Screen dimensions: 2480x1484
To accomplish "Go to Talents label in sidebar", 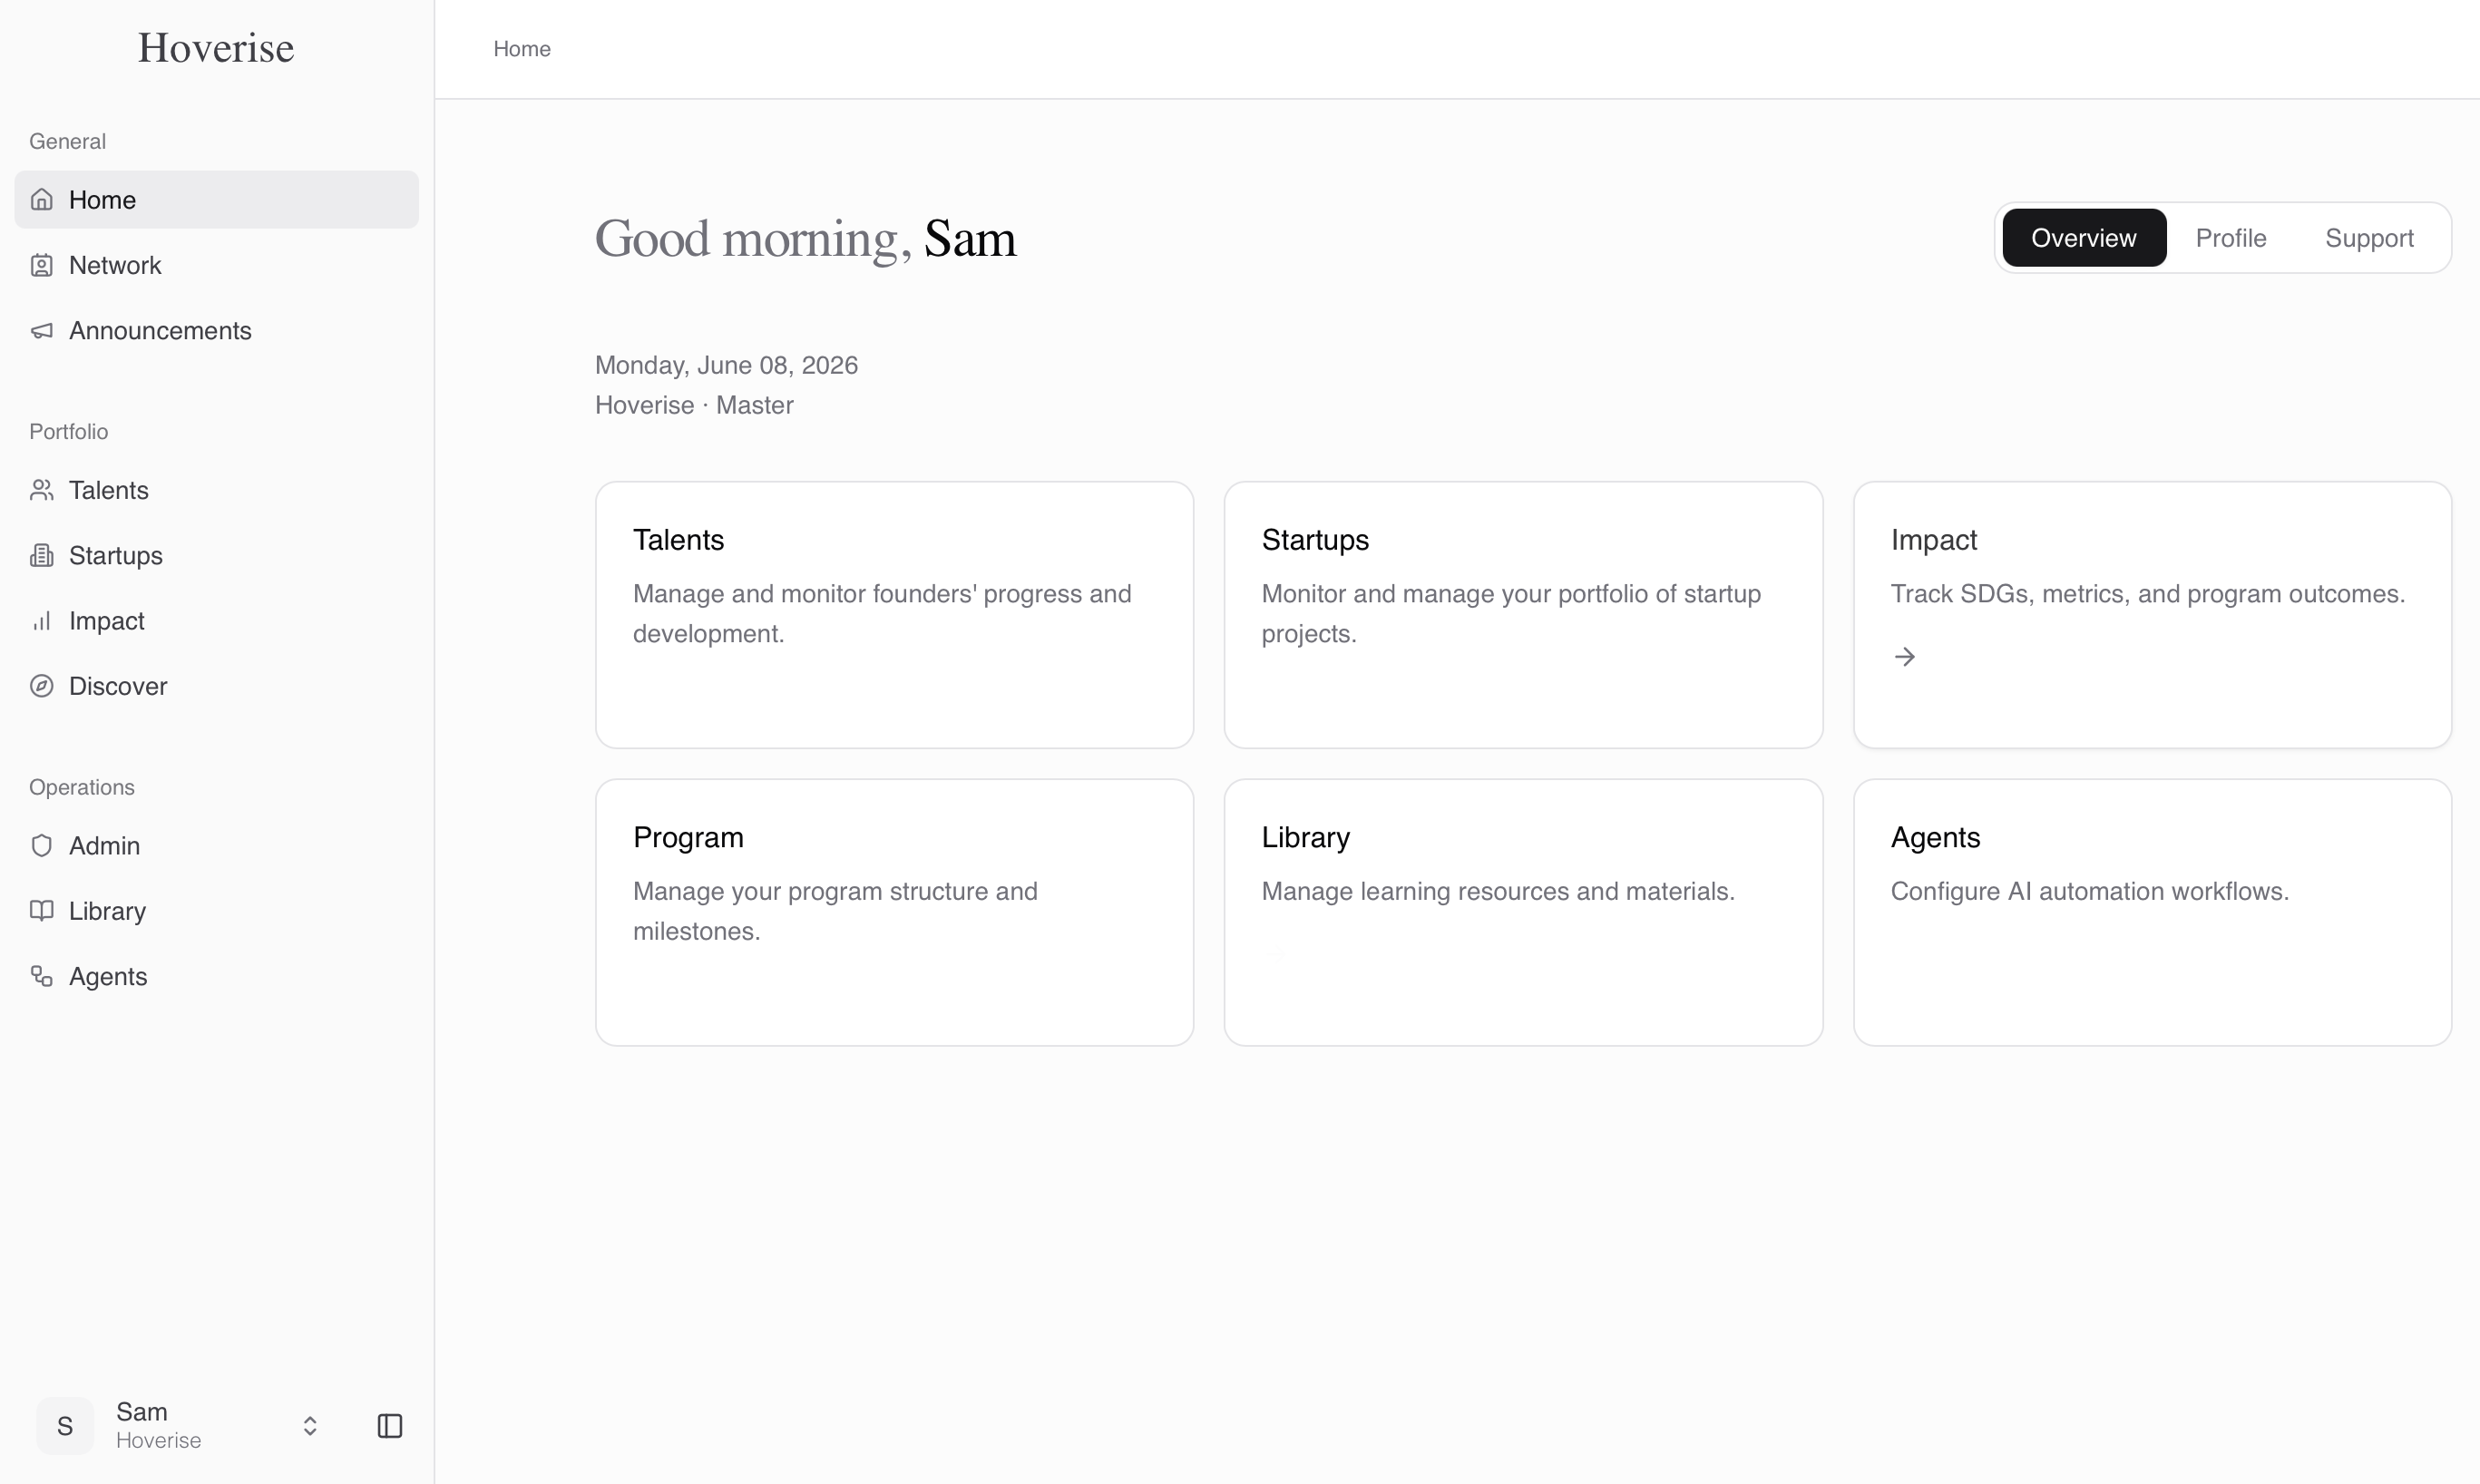I will pyautogui.click(x=109, y=490).
